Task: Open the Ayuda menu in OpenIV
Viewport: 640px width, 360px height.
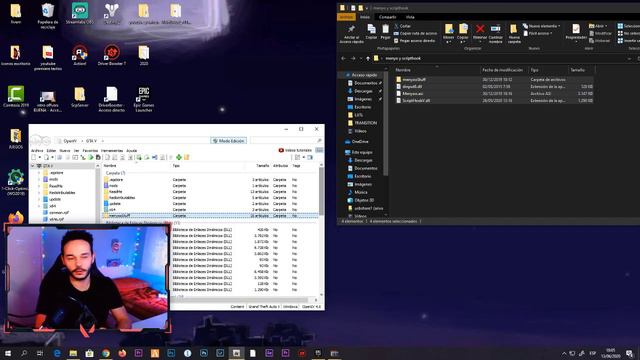Action: coord(131,151)
